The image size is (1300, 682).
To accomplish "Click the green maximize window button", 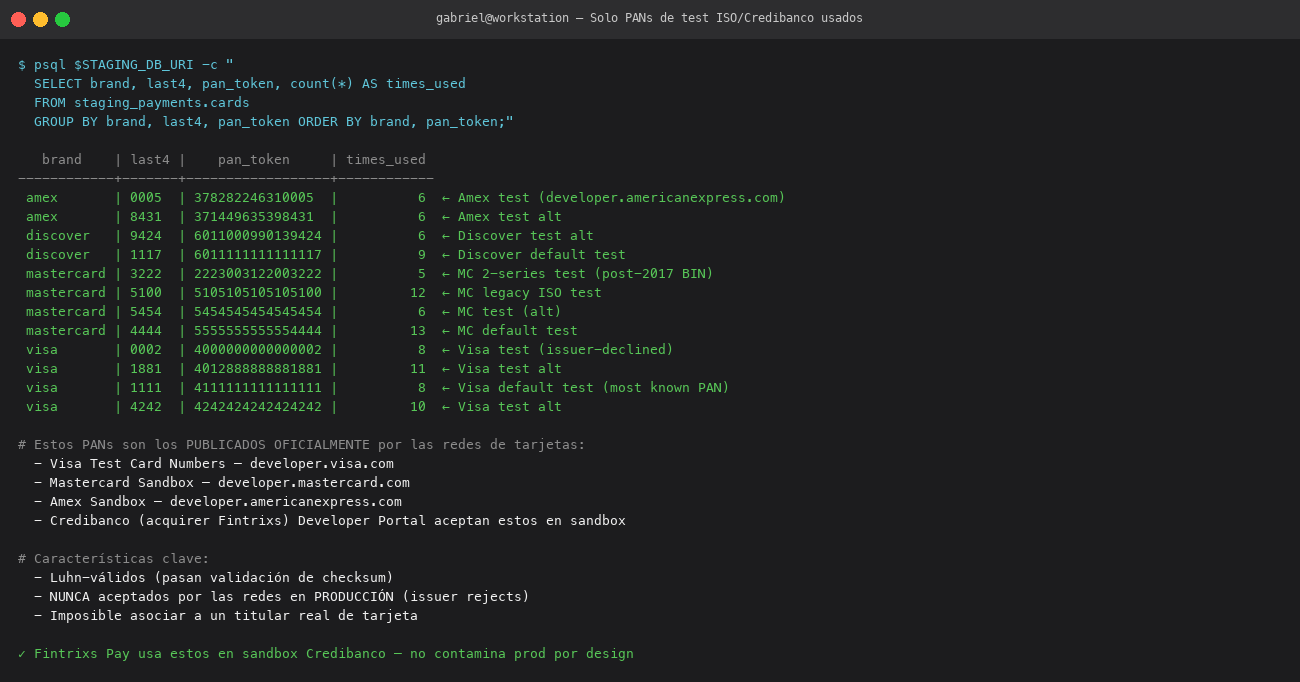I will pyautogui.click(x=62, y=19).
